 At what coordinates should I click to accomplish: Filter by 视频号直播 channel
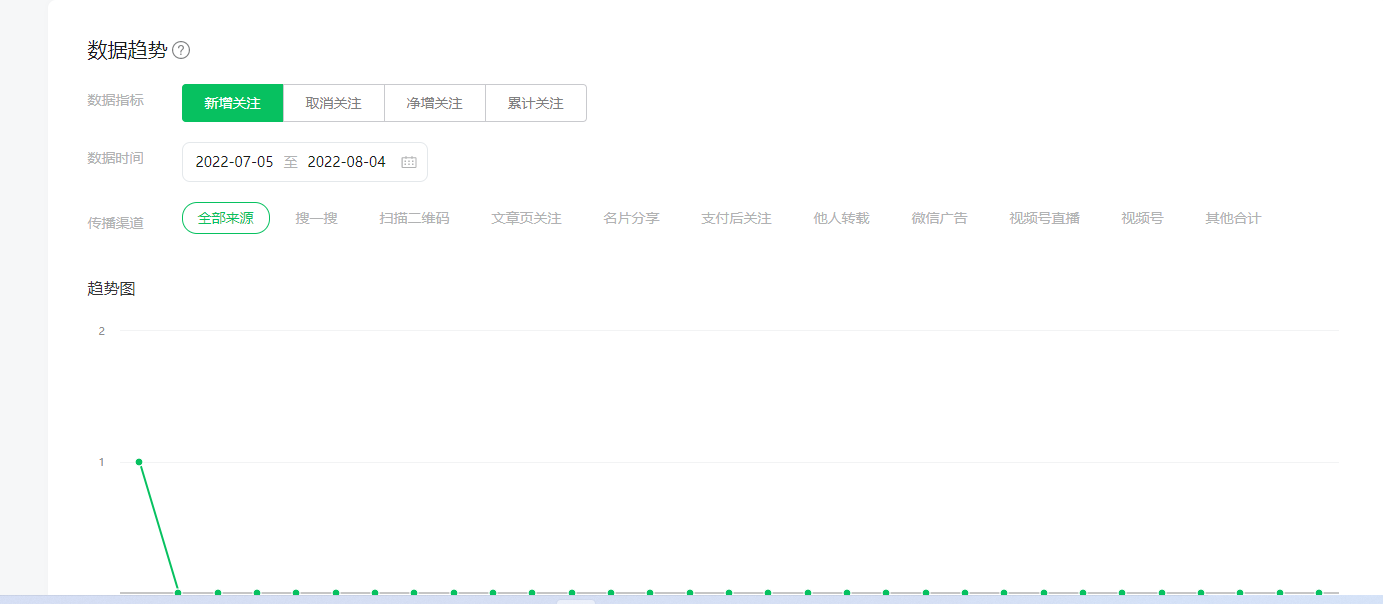[1045, 218]
